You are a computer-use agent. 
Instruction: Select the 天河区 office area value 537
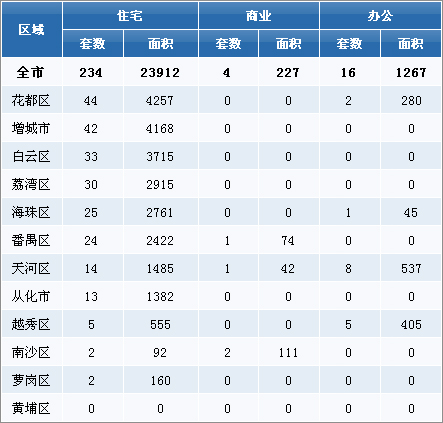411,269
